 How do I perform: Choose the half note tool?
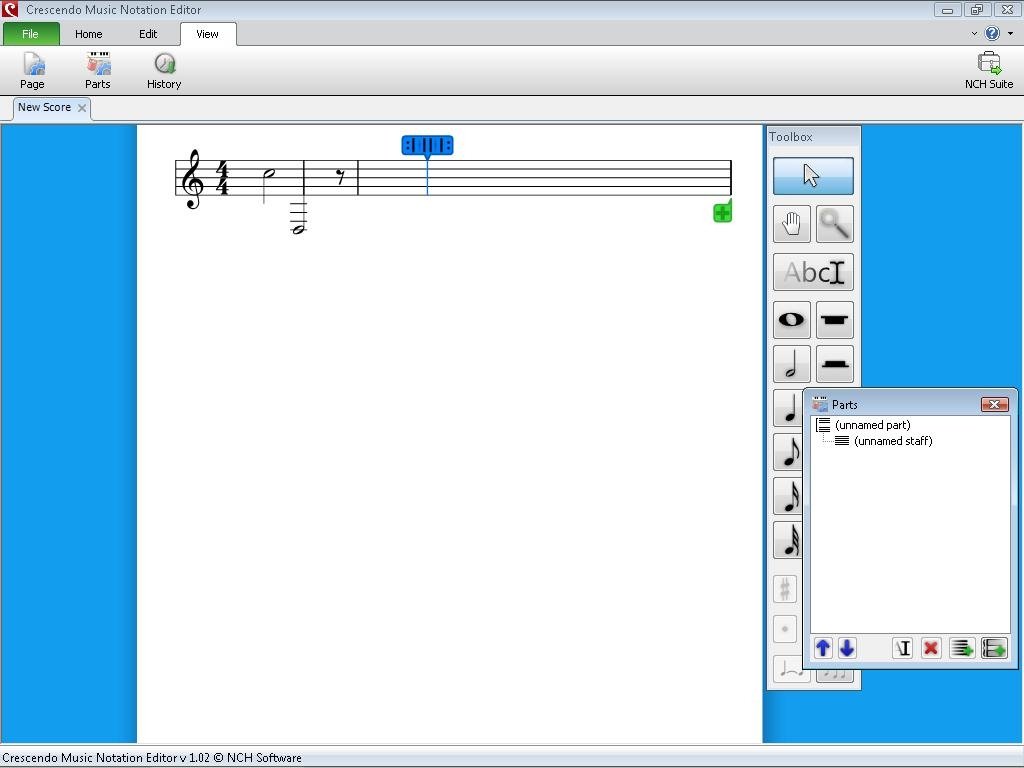(792, 364)
